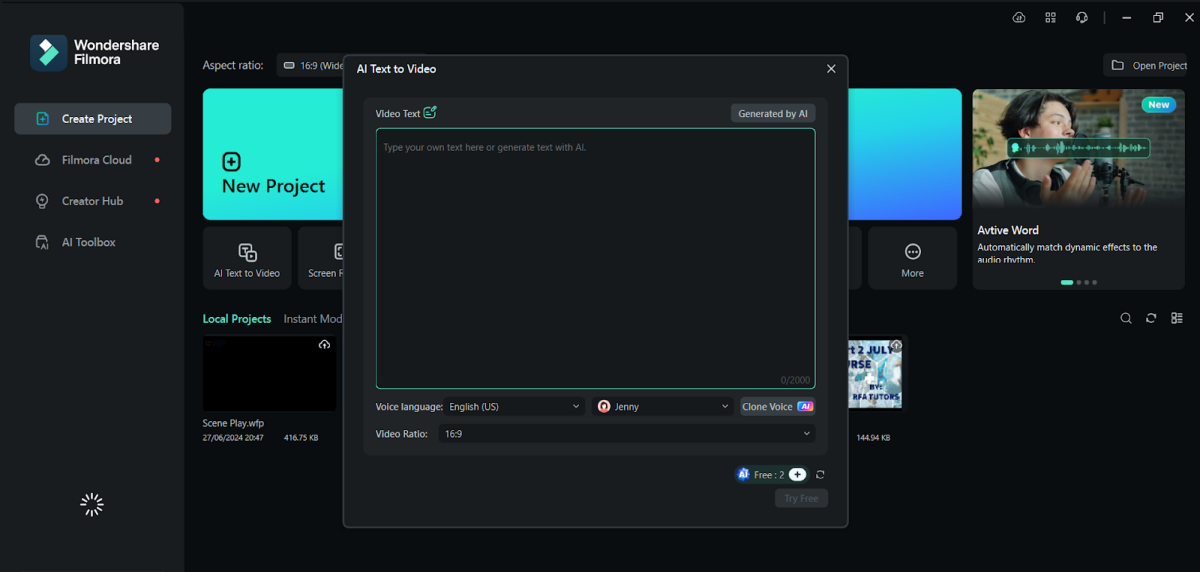This screenshot has width=1200, height=572.
Task: Expand the Video Ratio dropdown
Action: coord(627,434)
